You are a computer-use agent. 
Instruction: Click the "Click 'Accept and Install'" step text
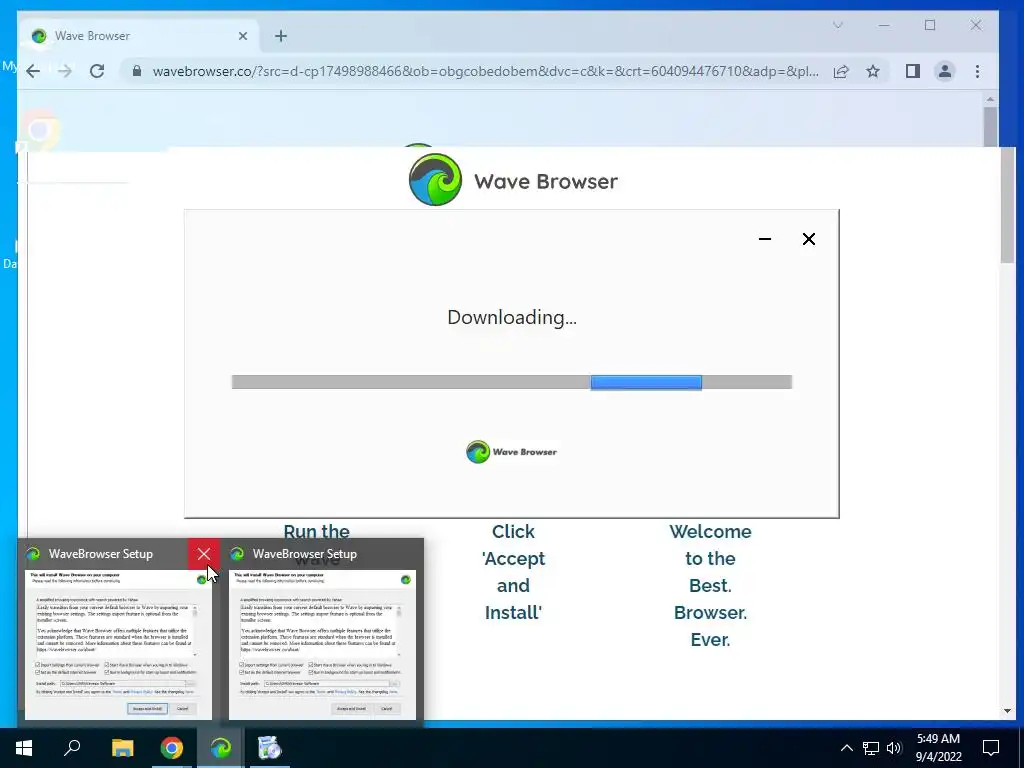[513, 572]
